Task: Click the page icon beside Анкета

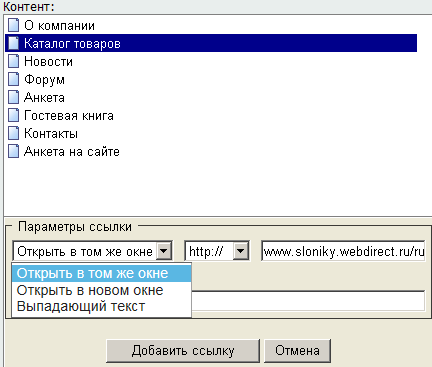Action: [14, 97]
